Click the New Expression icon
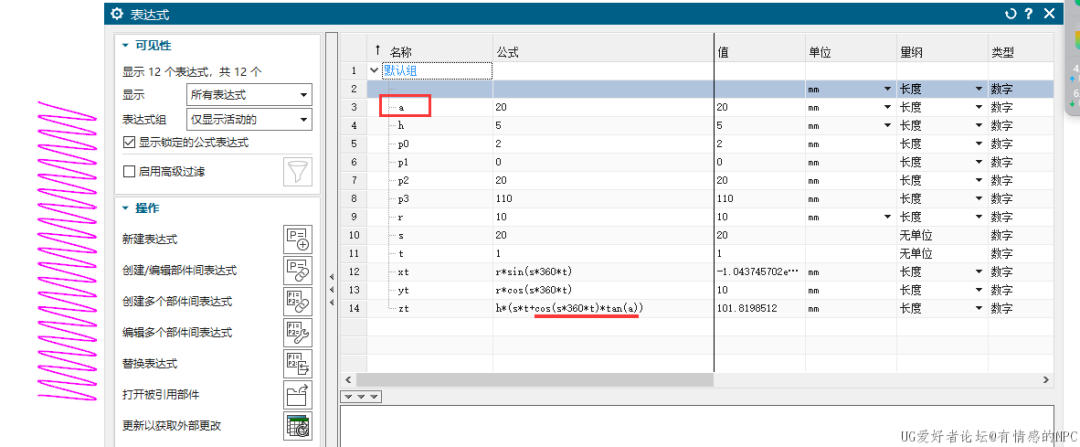 pos(298,239)
